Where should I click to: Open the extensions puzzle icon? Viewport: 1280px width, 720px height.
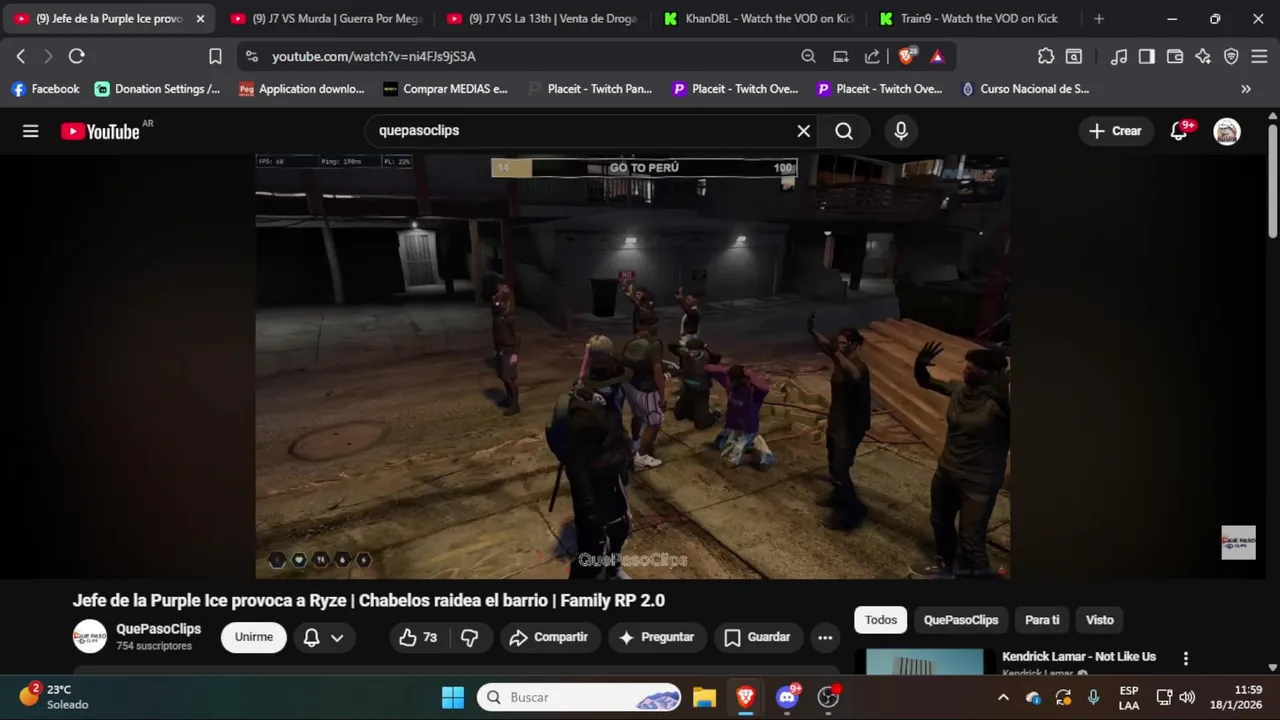coord(1046,56)
